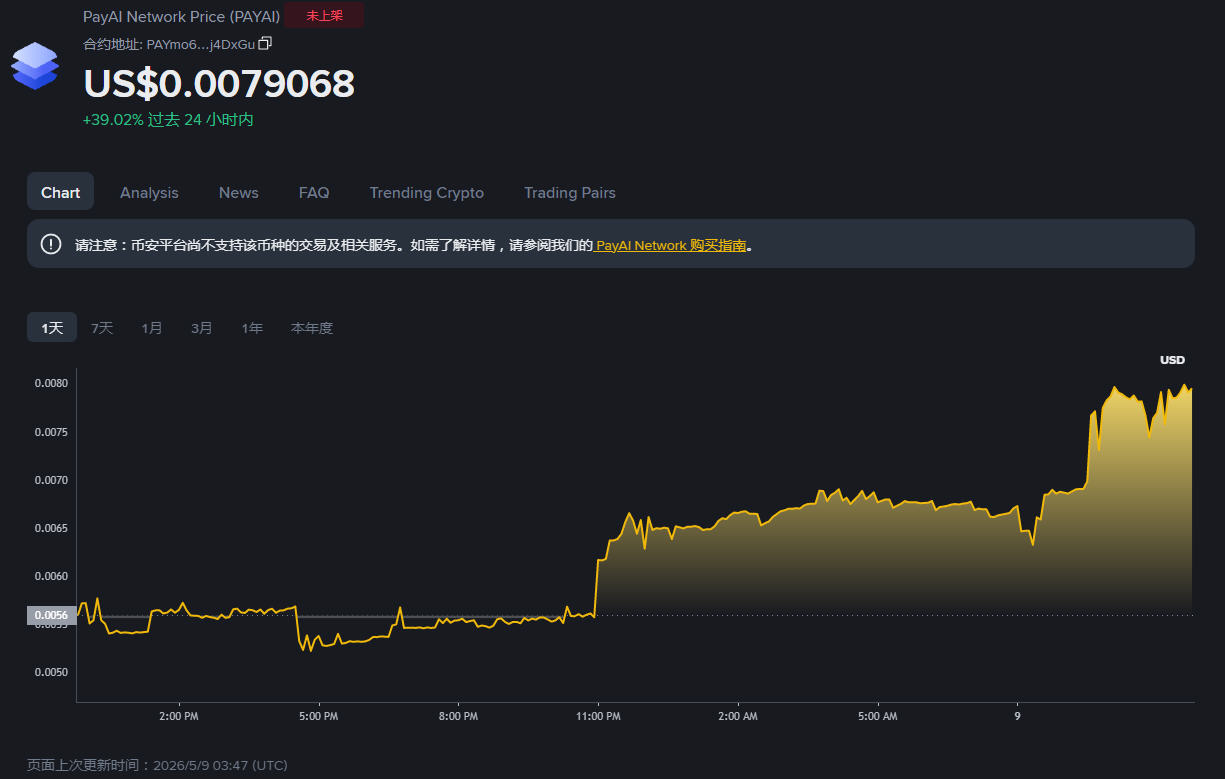Click the 页面上次更新时间 timestamp text
The height and width of the screenshot is (779, 1225).
coord(157,765)
